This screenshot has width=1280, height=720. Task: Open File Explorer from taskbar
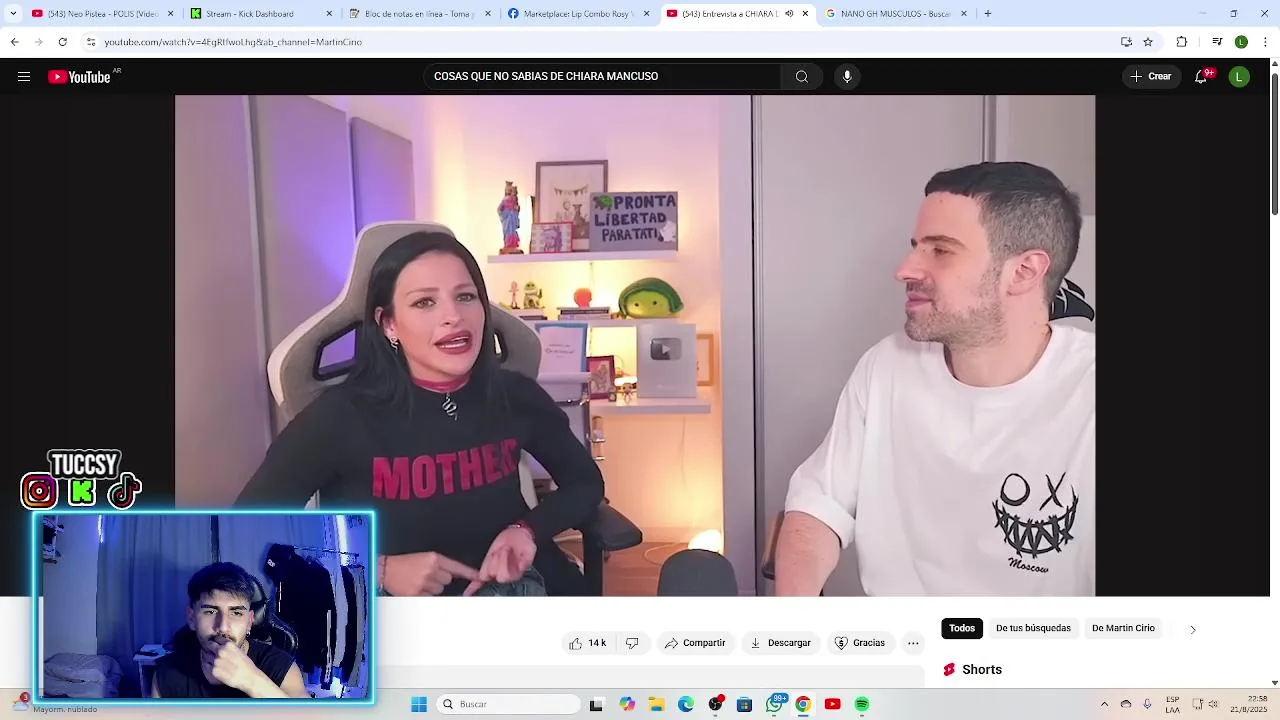(x=656, y=705)
